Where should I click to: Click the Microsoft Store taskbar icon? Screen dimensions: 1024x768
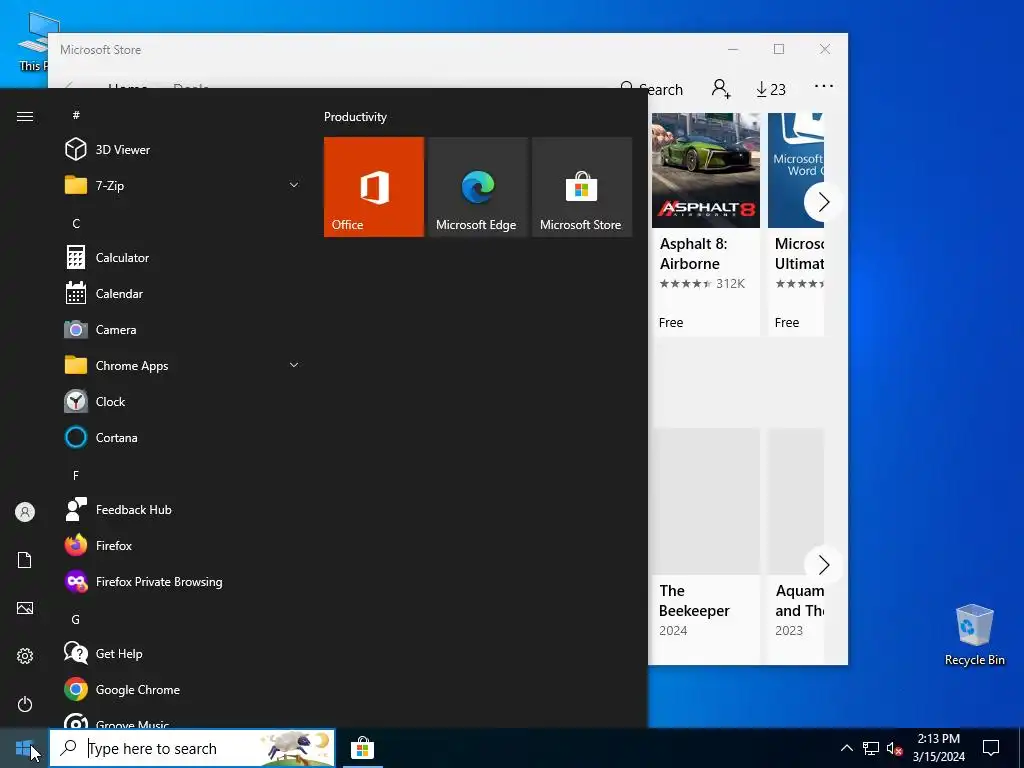point(362,748)
